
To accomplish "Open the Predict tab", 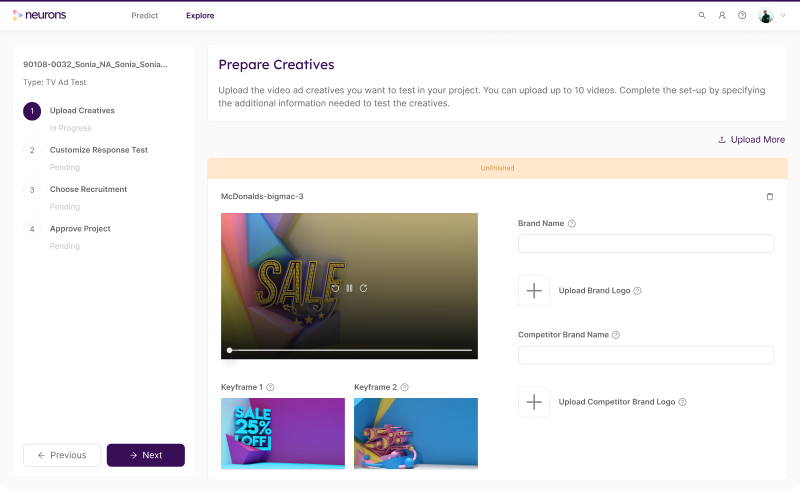I will click(x=144, y=15).
